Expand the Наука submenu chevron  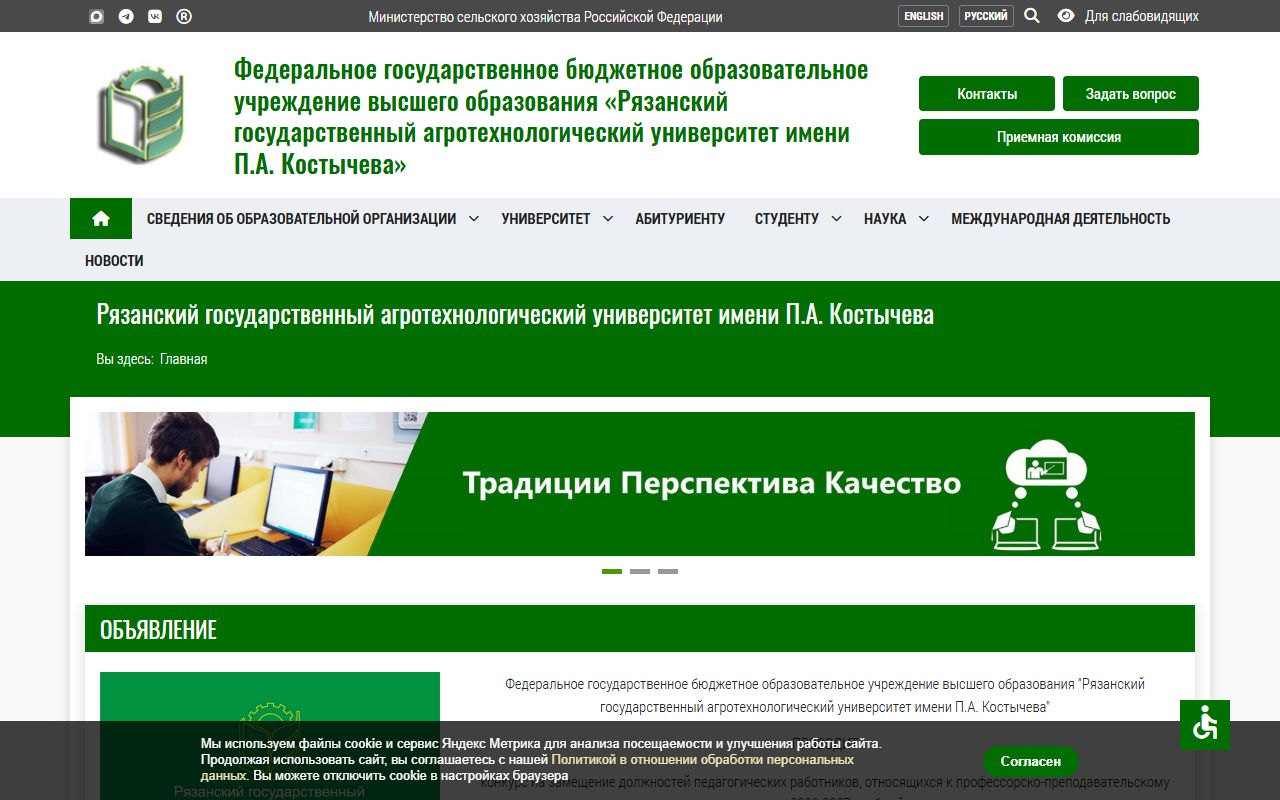click(x=923, y=218)
